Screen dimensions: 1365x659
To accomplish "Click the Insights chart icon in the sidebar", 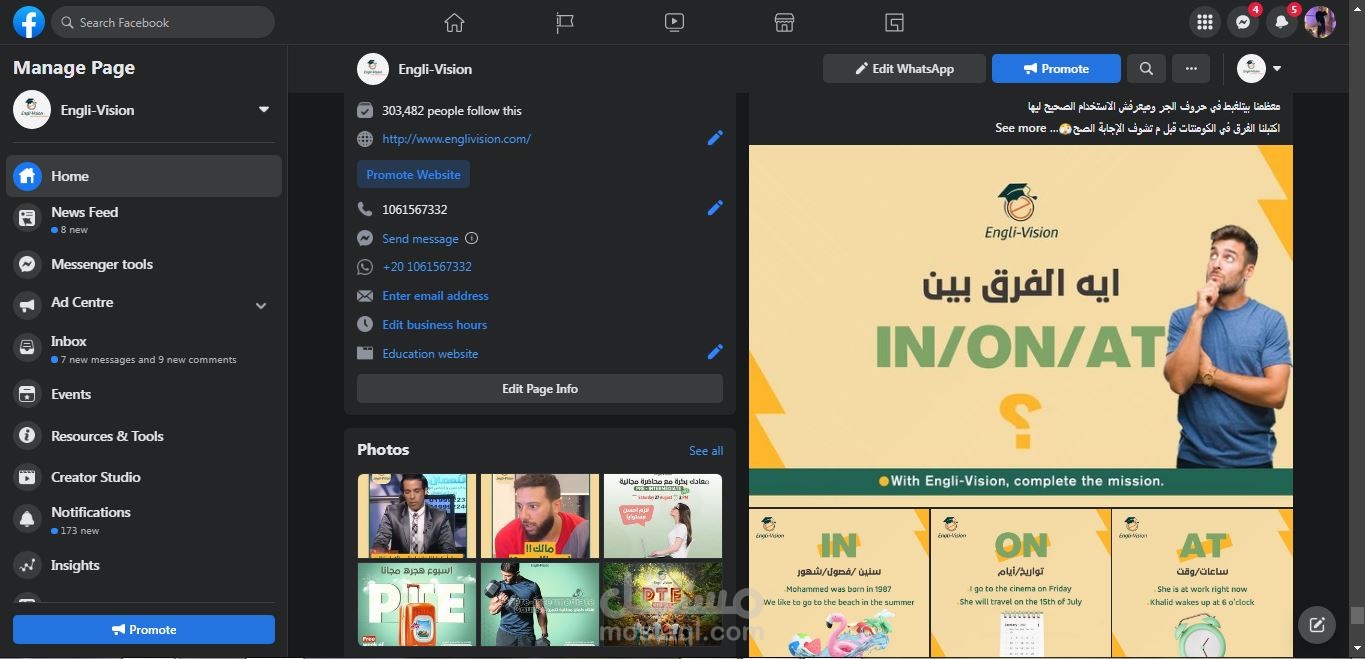I will pyautogui.click(x=28, y=565).
